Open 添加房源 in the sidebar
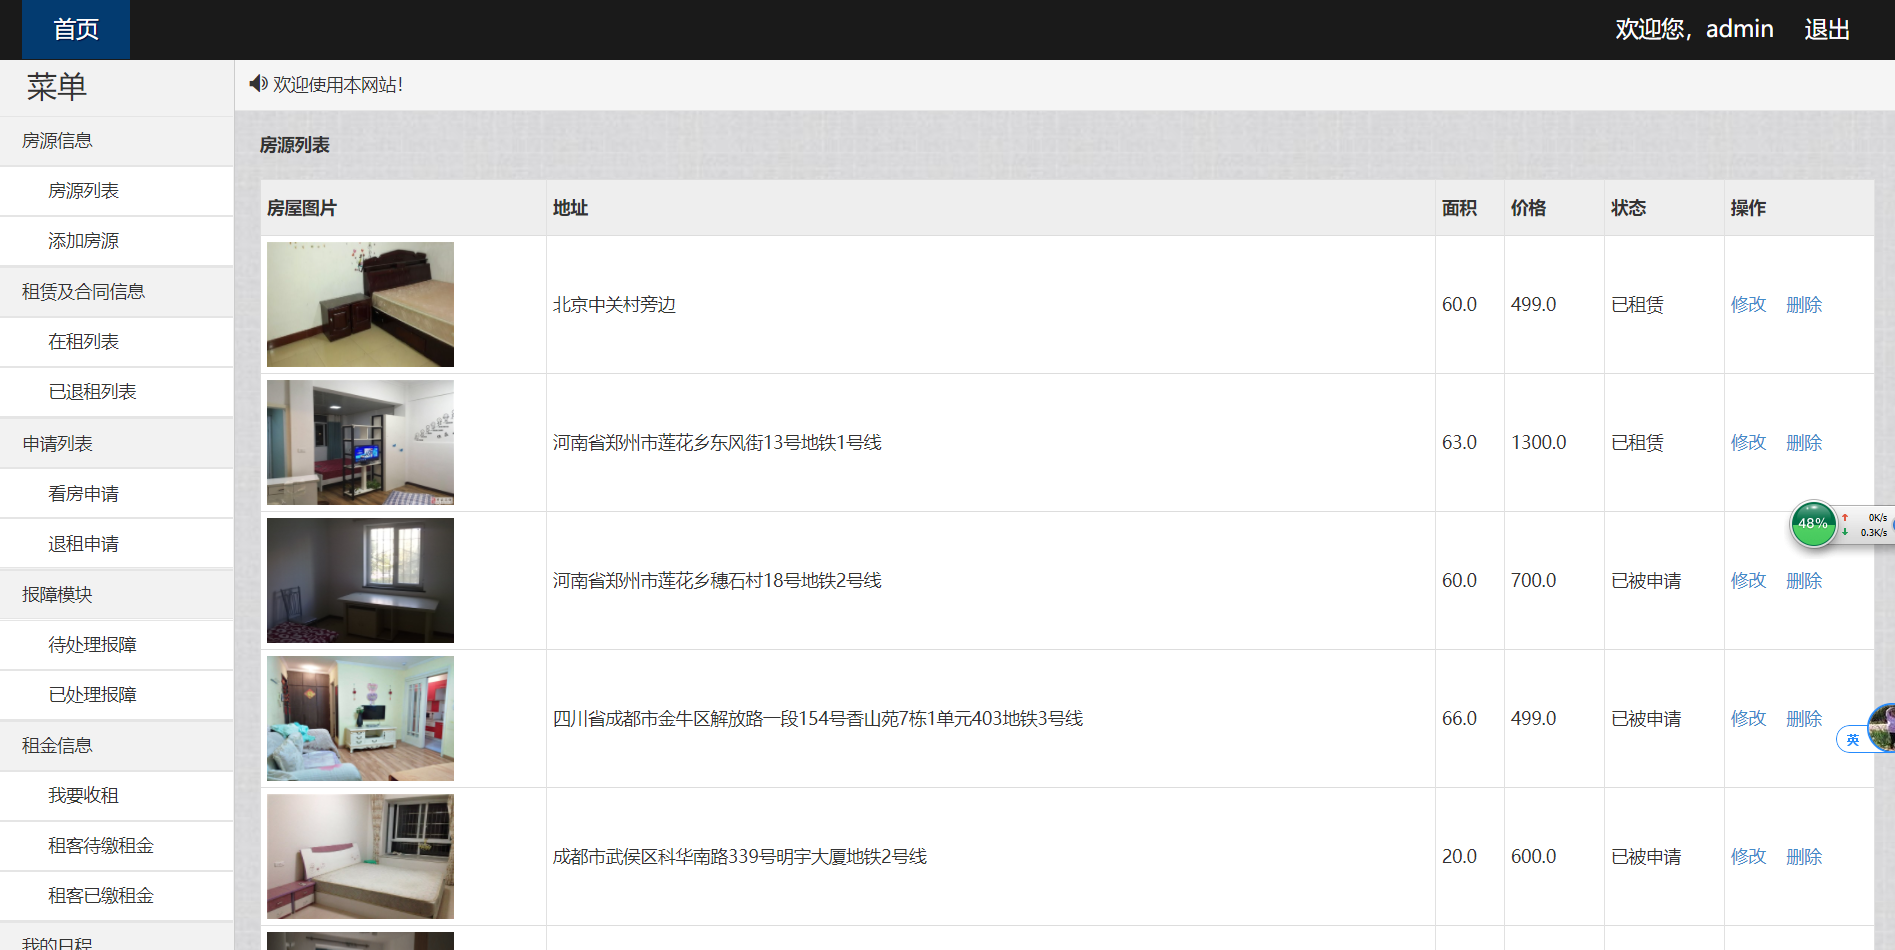1895x950 pixels. [117, 241]
